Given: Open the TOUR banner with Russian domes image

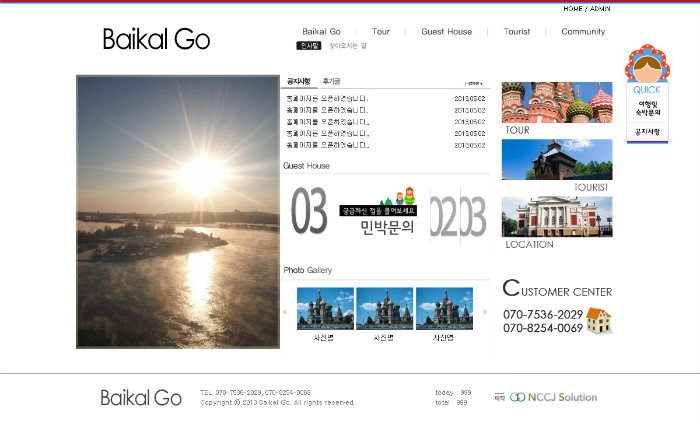Looking at the screenshot, I should point(557,102).
